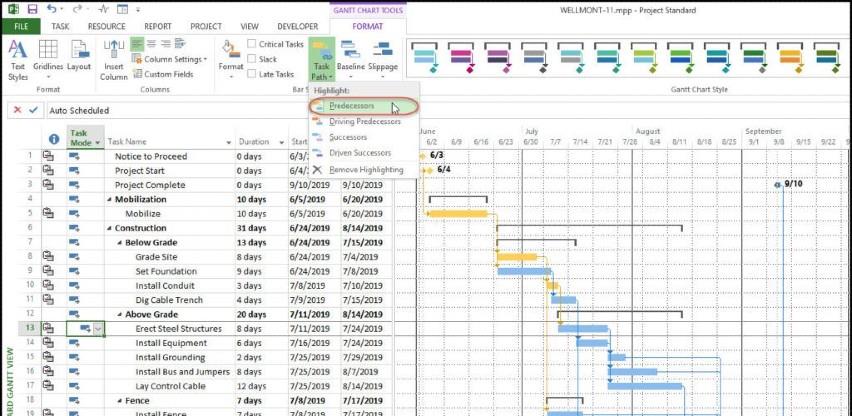Click the Layout icon in the ribbon
The image size is (852, 416).
79,58
